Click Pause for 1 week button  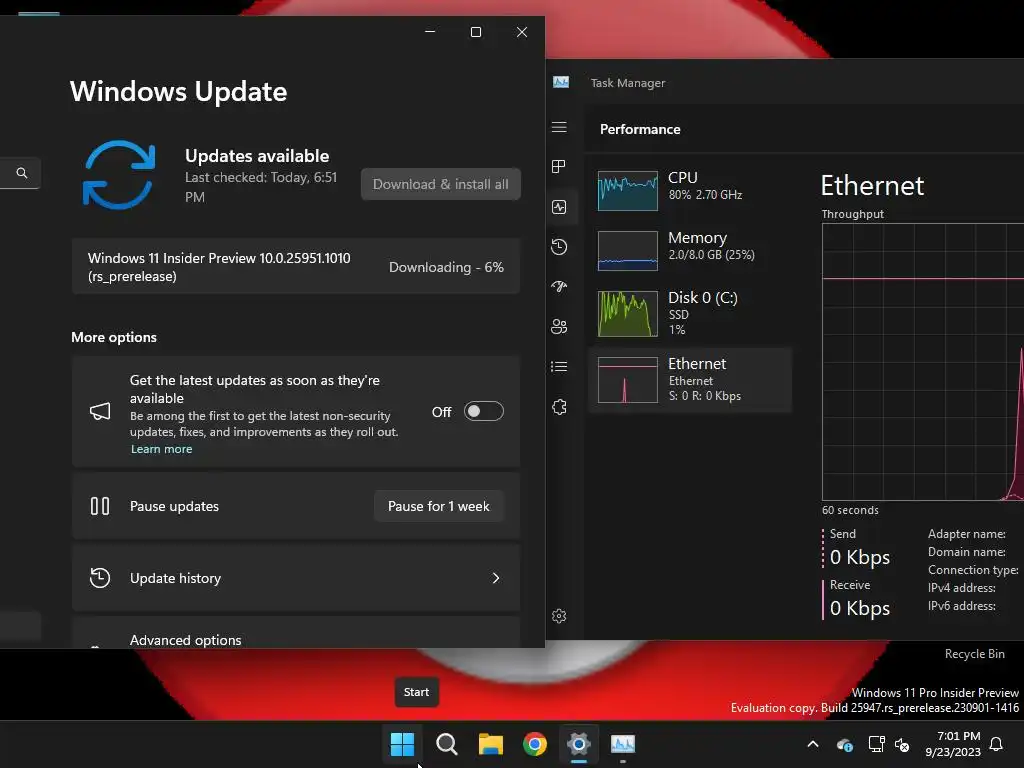pos(439,506)
